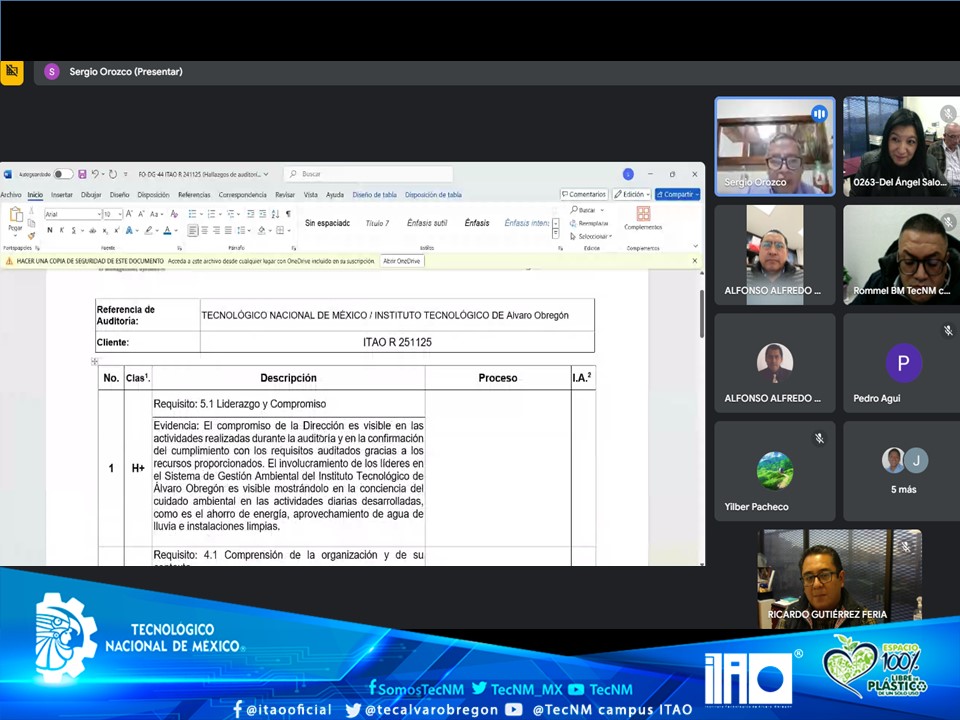Click the text effects A icon

129,230
